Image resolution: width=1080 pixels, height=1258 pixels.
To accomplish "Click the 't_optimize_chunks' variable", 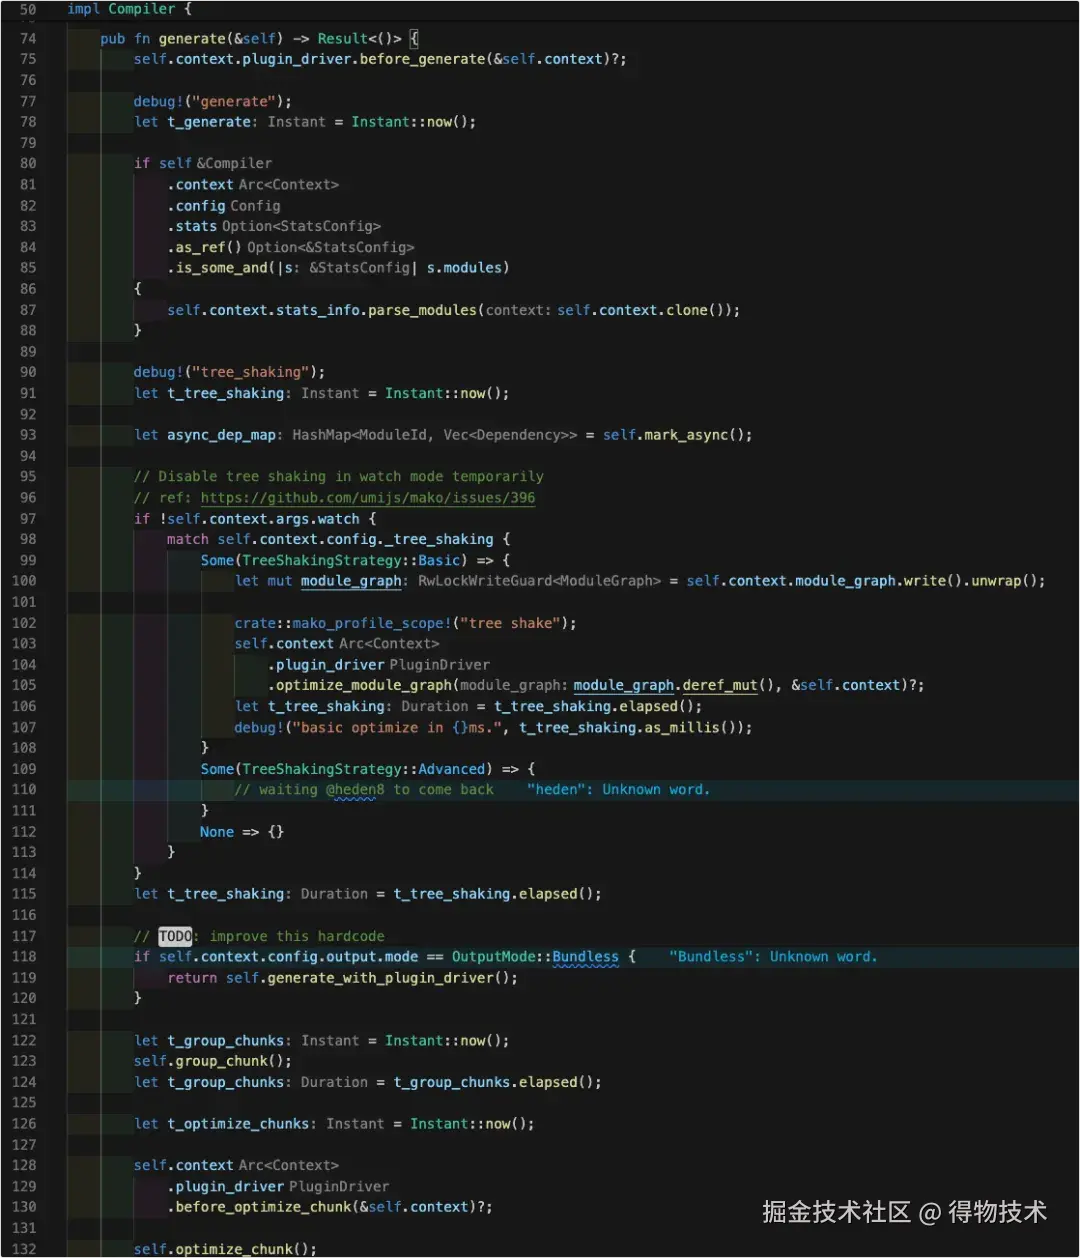I will (x=238, y=1124).
